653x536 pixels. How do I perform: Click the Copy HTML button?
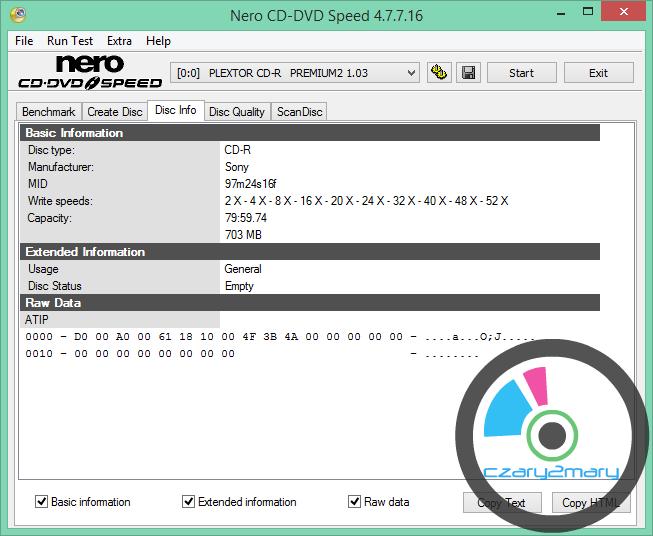(588, 503)
